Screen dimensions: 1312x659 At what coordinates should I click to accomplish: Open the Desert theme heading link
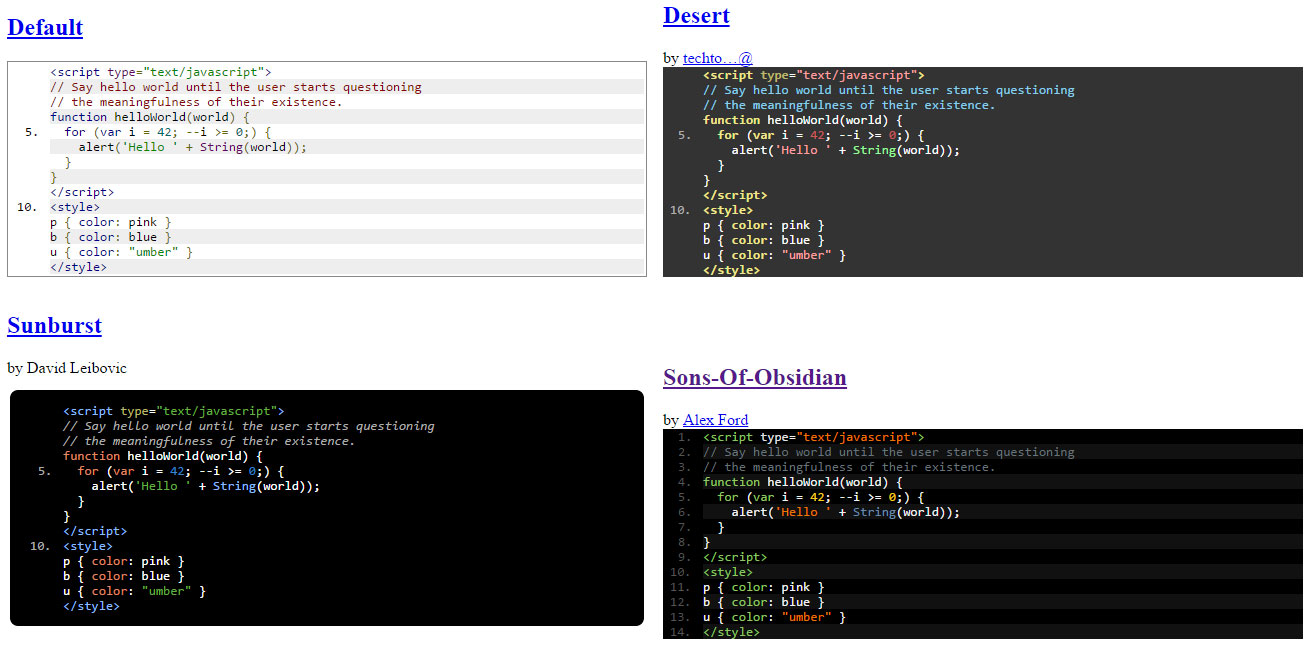[x=696, y=15]
